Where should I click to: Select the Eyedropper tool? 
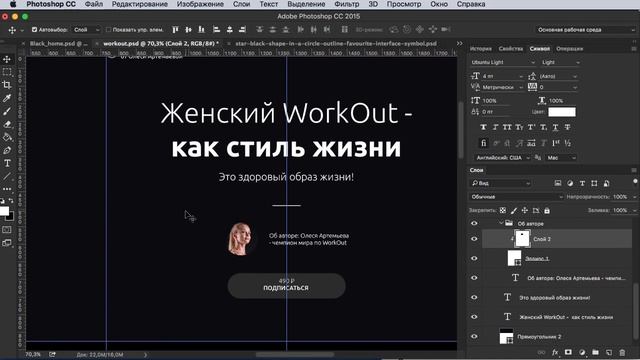point(7,98)
